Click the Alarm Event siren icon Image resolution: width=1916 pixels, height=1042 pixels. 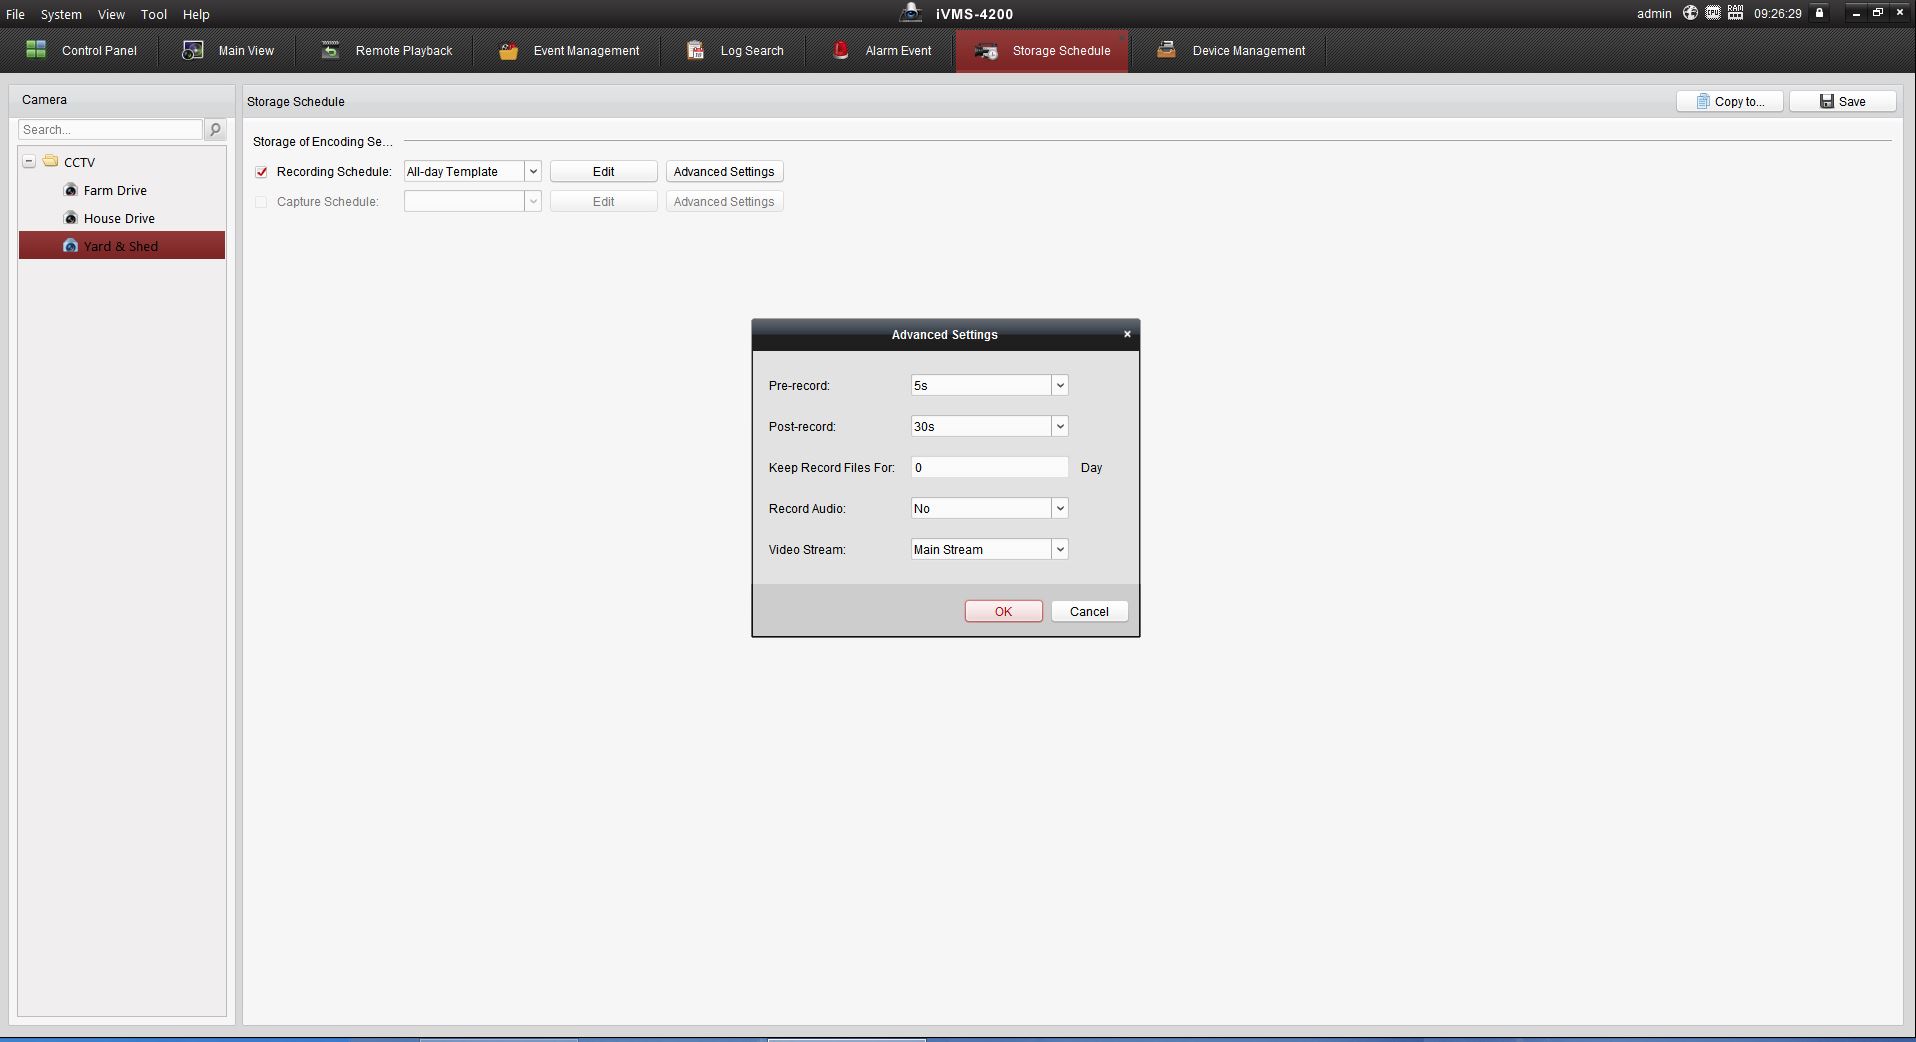841,50
